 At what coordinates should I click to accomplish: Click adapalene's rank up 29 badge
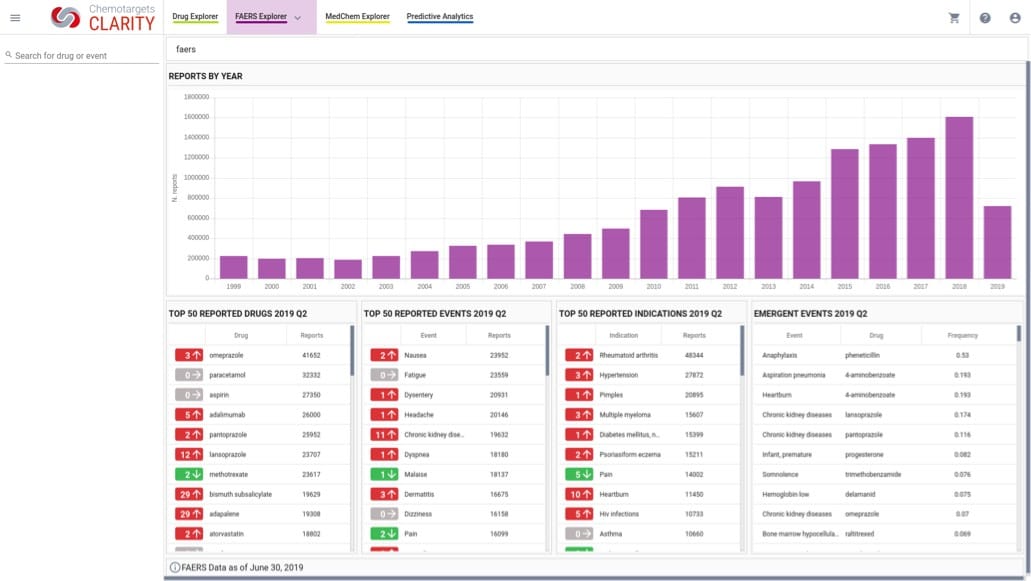[189, 514]
